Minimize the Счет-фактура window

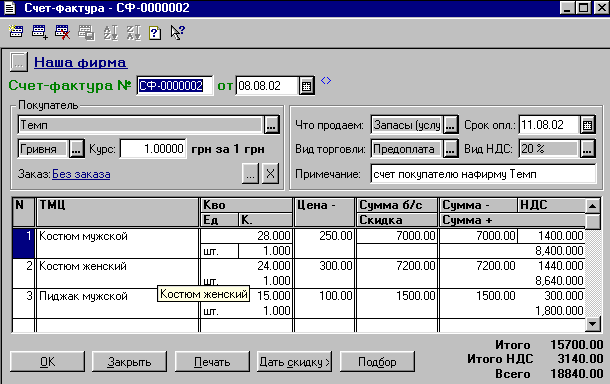tap(567, 8)
